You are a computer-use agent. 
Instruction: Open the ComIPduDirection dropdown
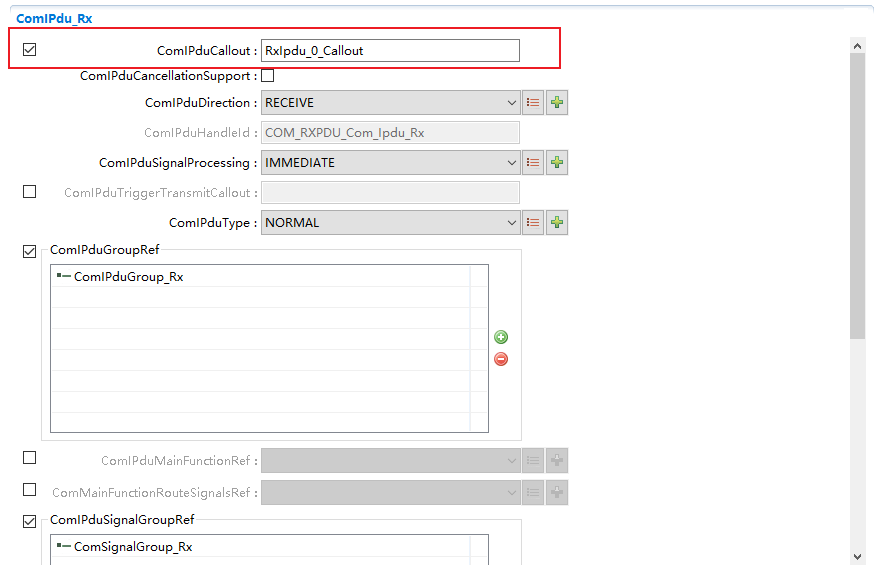(x=389, y=103)
